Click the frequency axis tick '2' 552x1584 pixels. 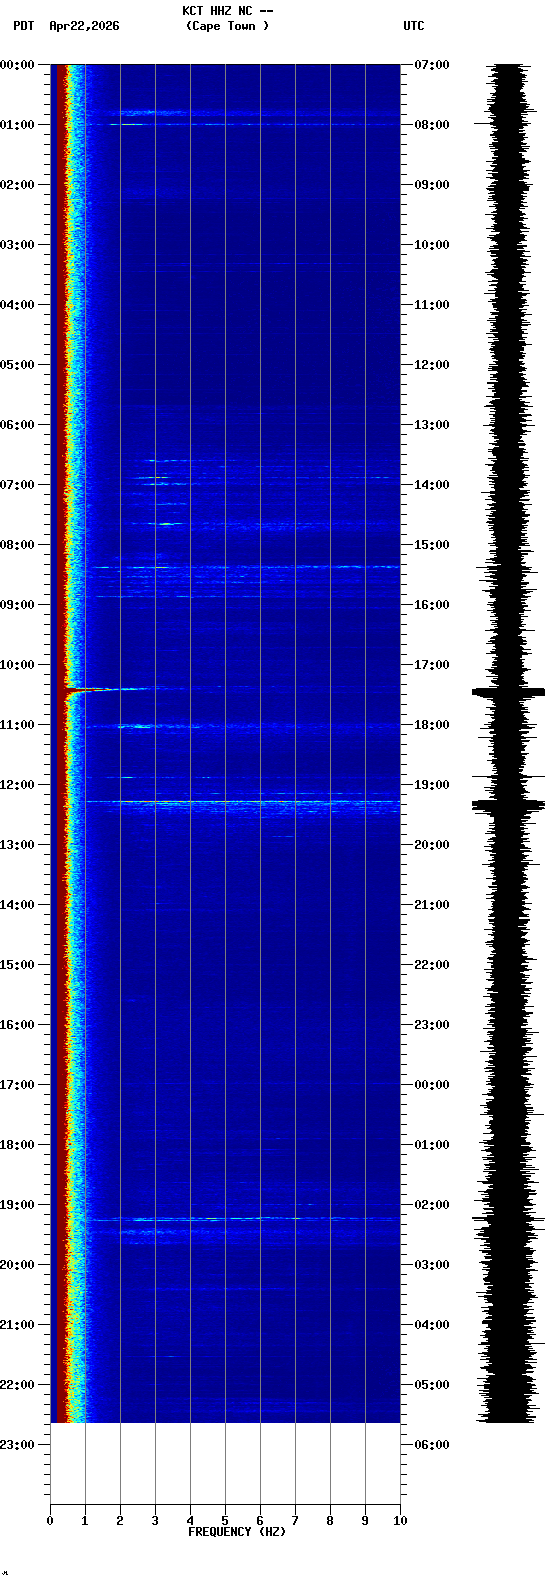pyautogui.click(x=120, y=1521)
